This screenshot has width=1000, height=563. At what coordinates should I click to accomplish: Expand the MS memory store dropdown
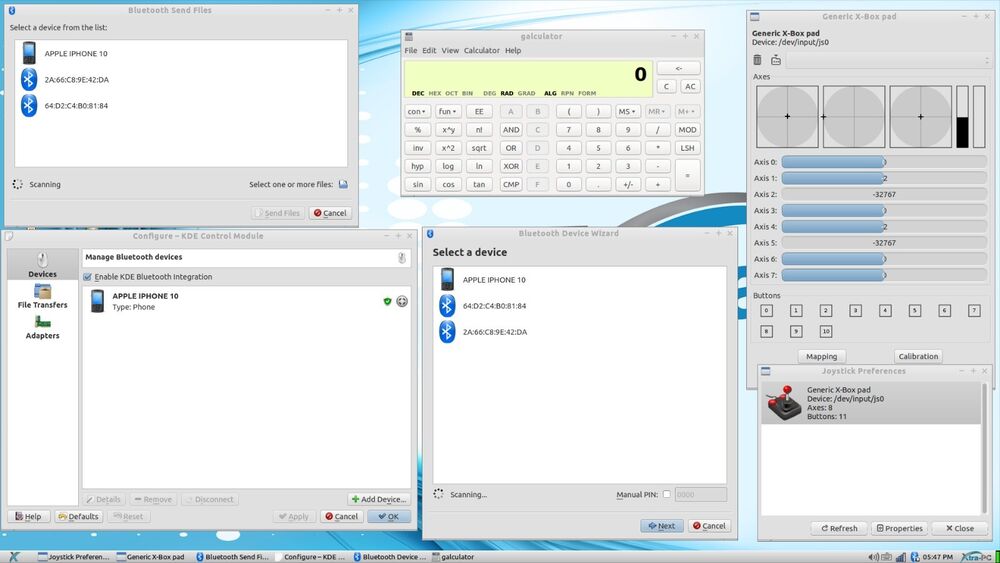[x=627, y=112]
